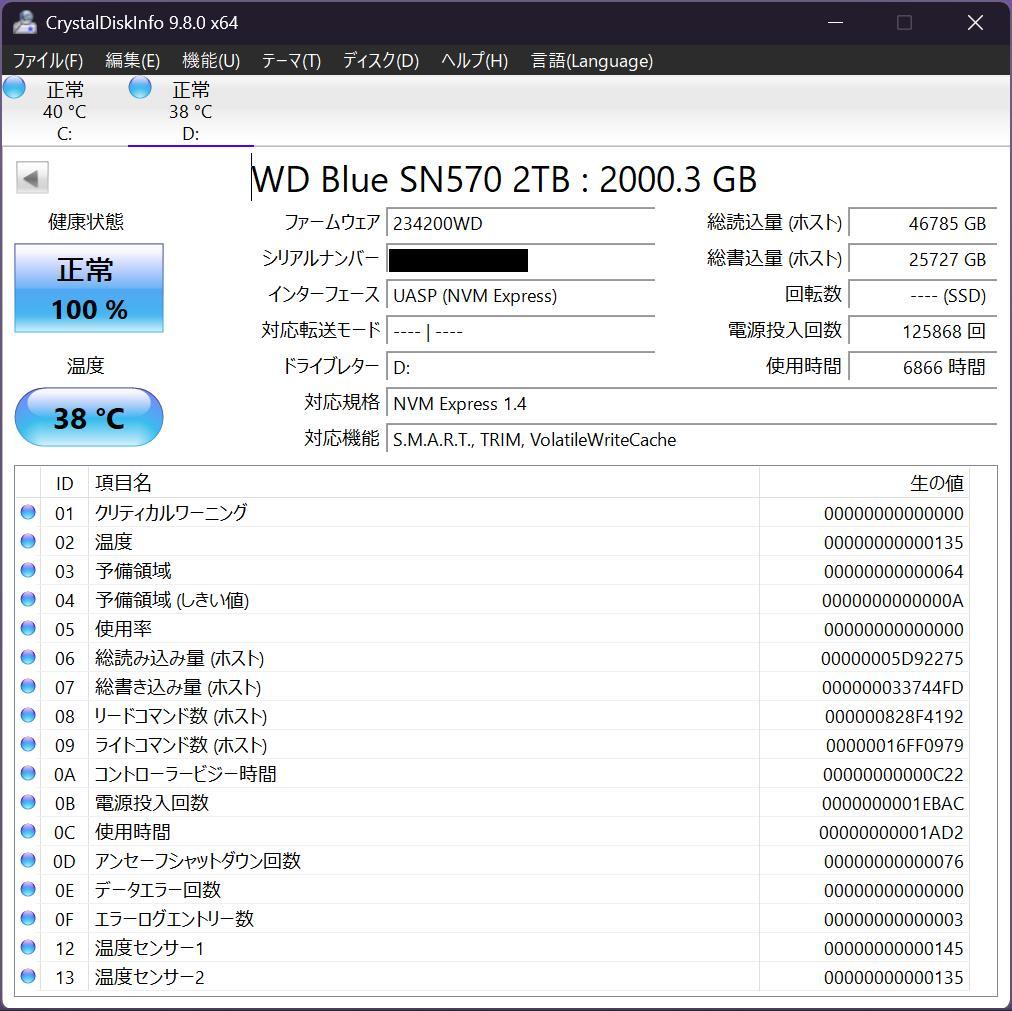This screenshot has height=1011, width=1012.
Task: Click the CrystalDiskInfo app icon in title bar
Action: point(25,23)
